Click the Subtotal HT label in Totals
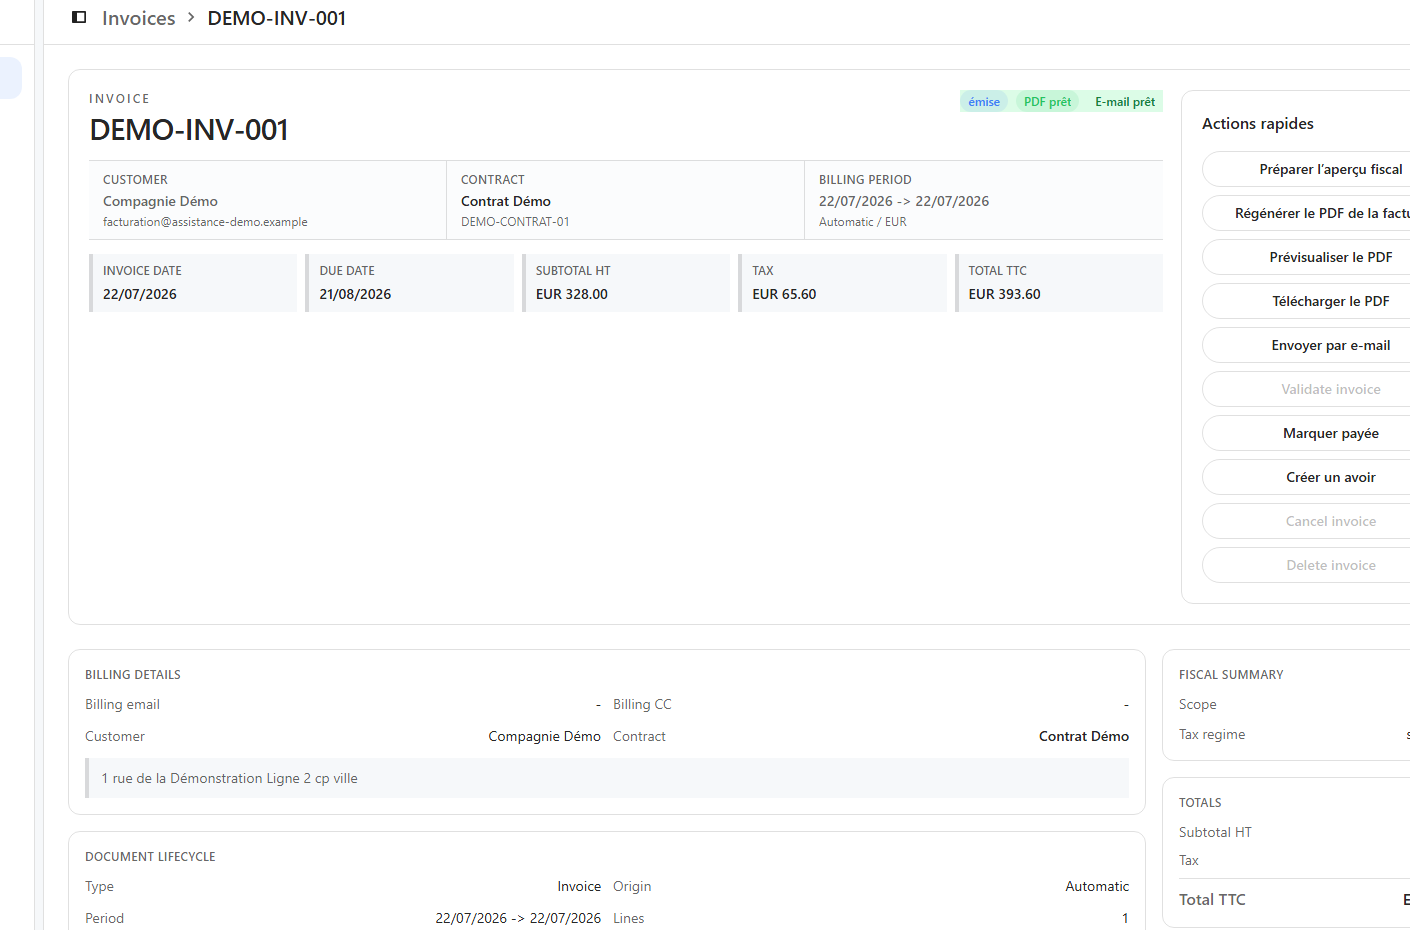 [1215, 832]
